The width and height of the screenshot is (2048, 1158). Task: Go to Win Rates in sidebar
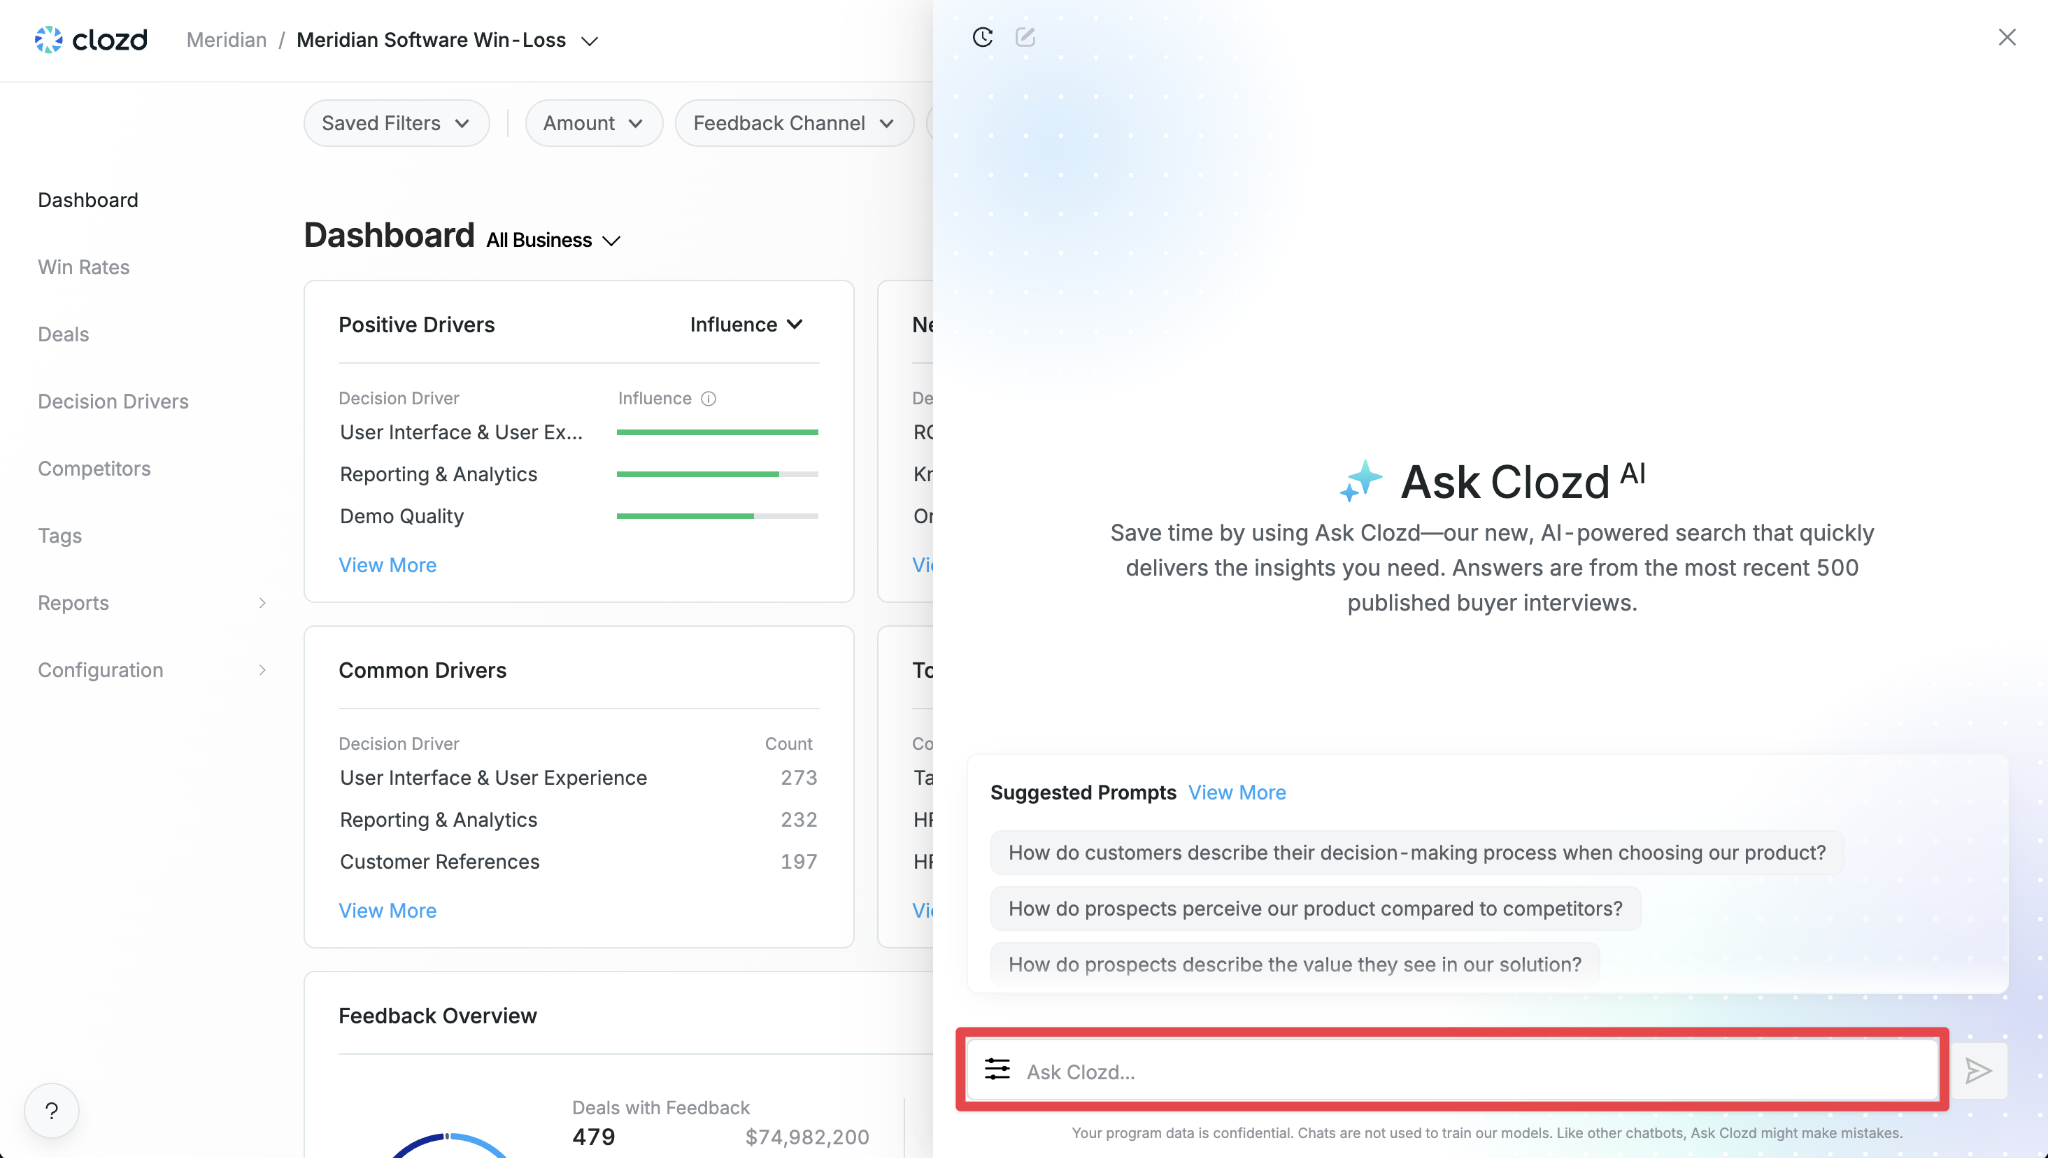tap(84, 267)
